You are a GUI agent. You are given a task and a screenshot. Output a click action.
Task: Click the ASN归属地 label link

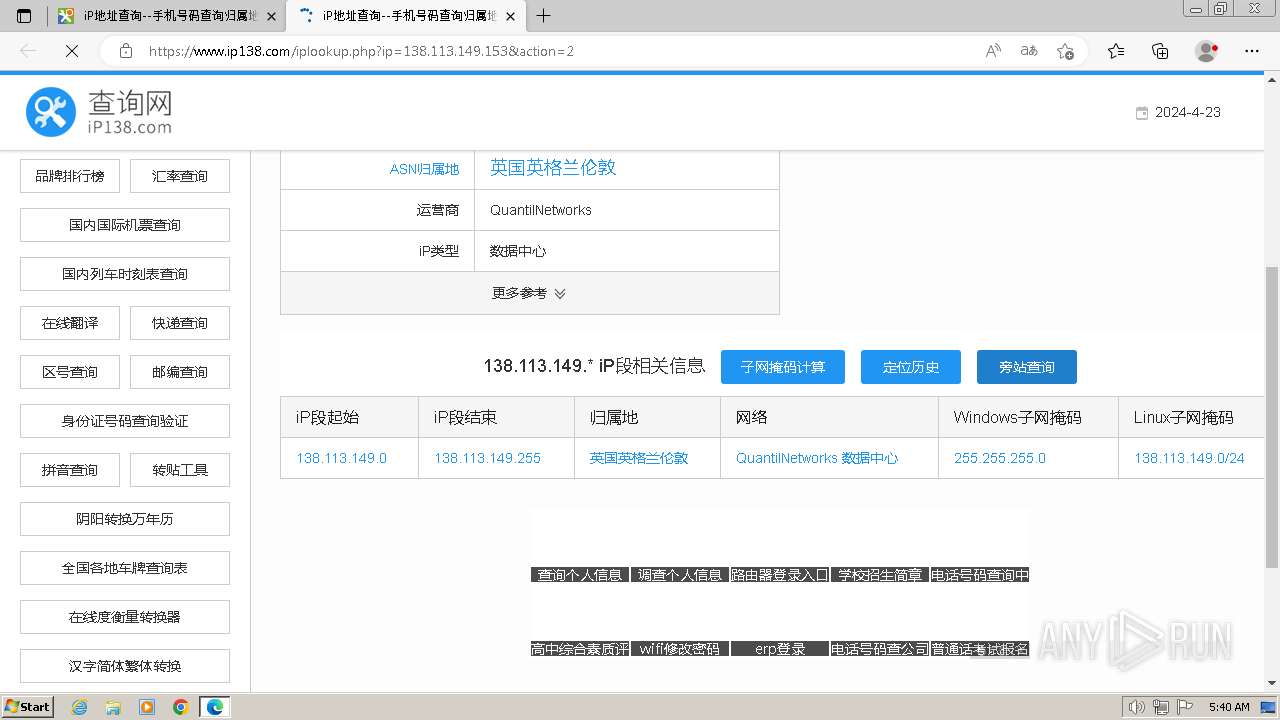tap(424, 169)
